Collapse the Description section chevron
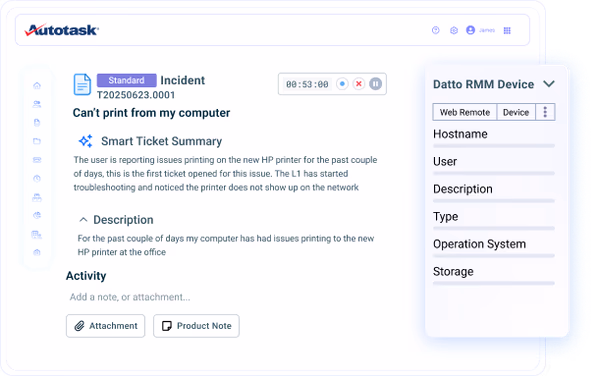The height and width of the screenshot is (376, 600). point(83,220)
